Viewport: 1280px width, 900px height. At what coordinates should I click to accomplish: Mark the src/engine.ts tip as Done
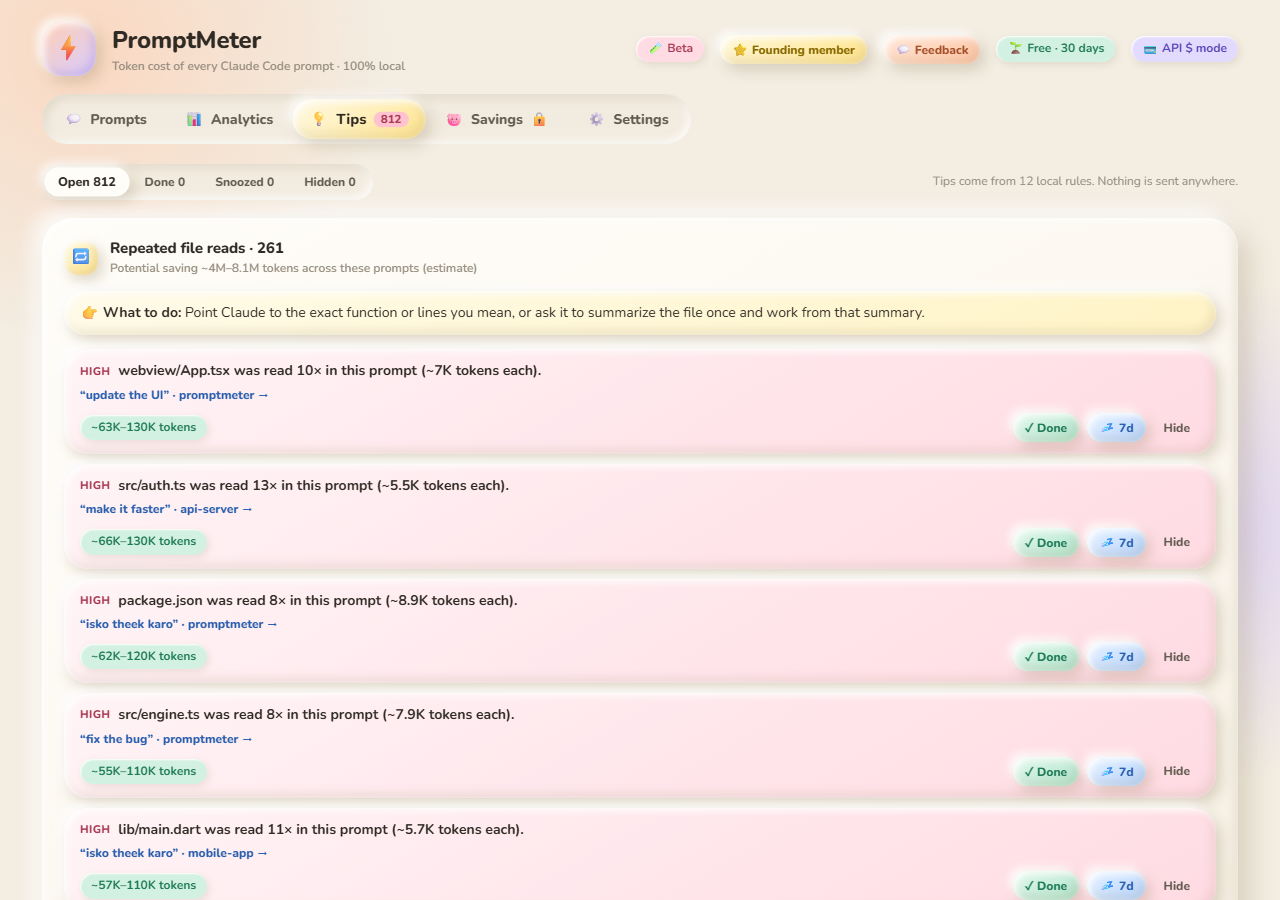click(1046, 772)
